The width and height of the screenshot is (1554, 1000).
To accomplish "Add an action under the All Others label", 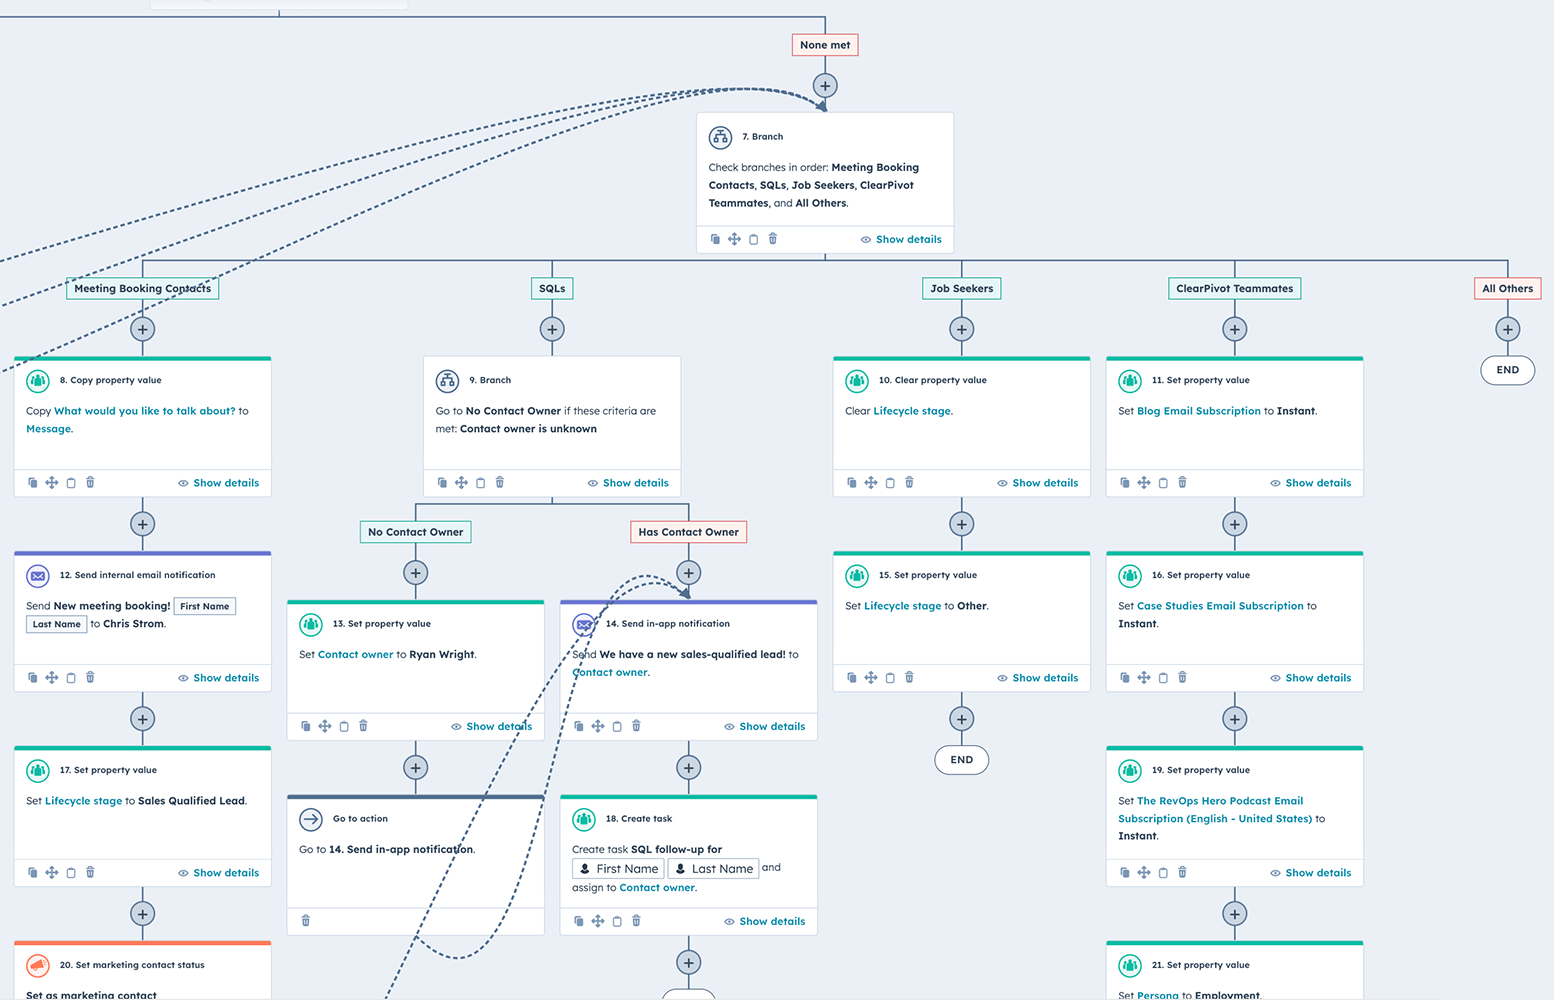I will tap(1507, 329).
